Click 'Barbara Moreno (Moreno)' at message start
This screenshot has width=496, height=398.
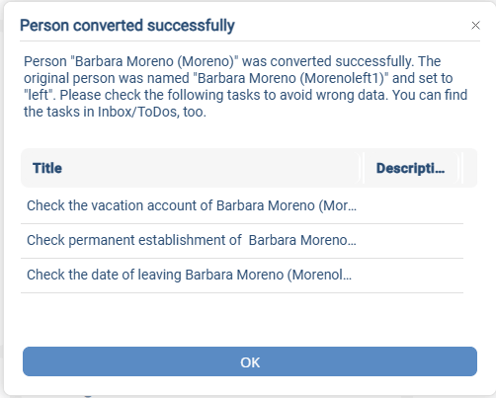[x=154, y=62]
